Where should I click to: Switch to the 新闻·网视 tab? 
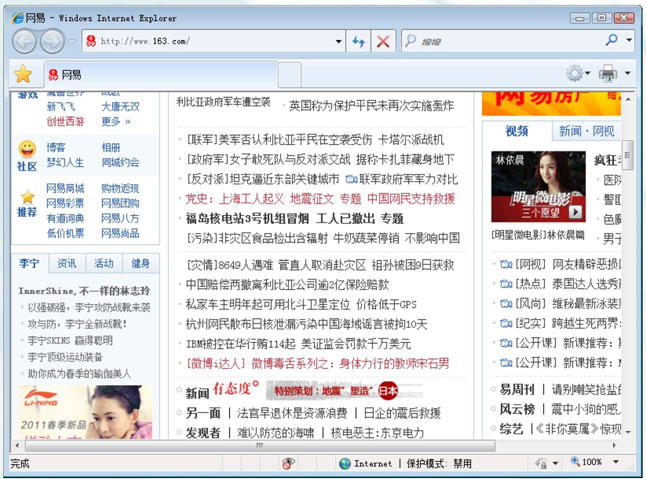(587, 131)
